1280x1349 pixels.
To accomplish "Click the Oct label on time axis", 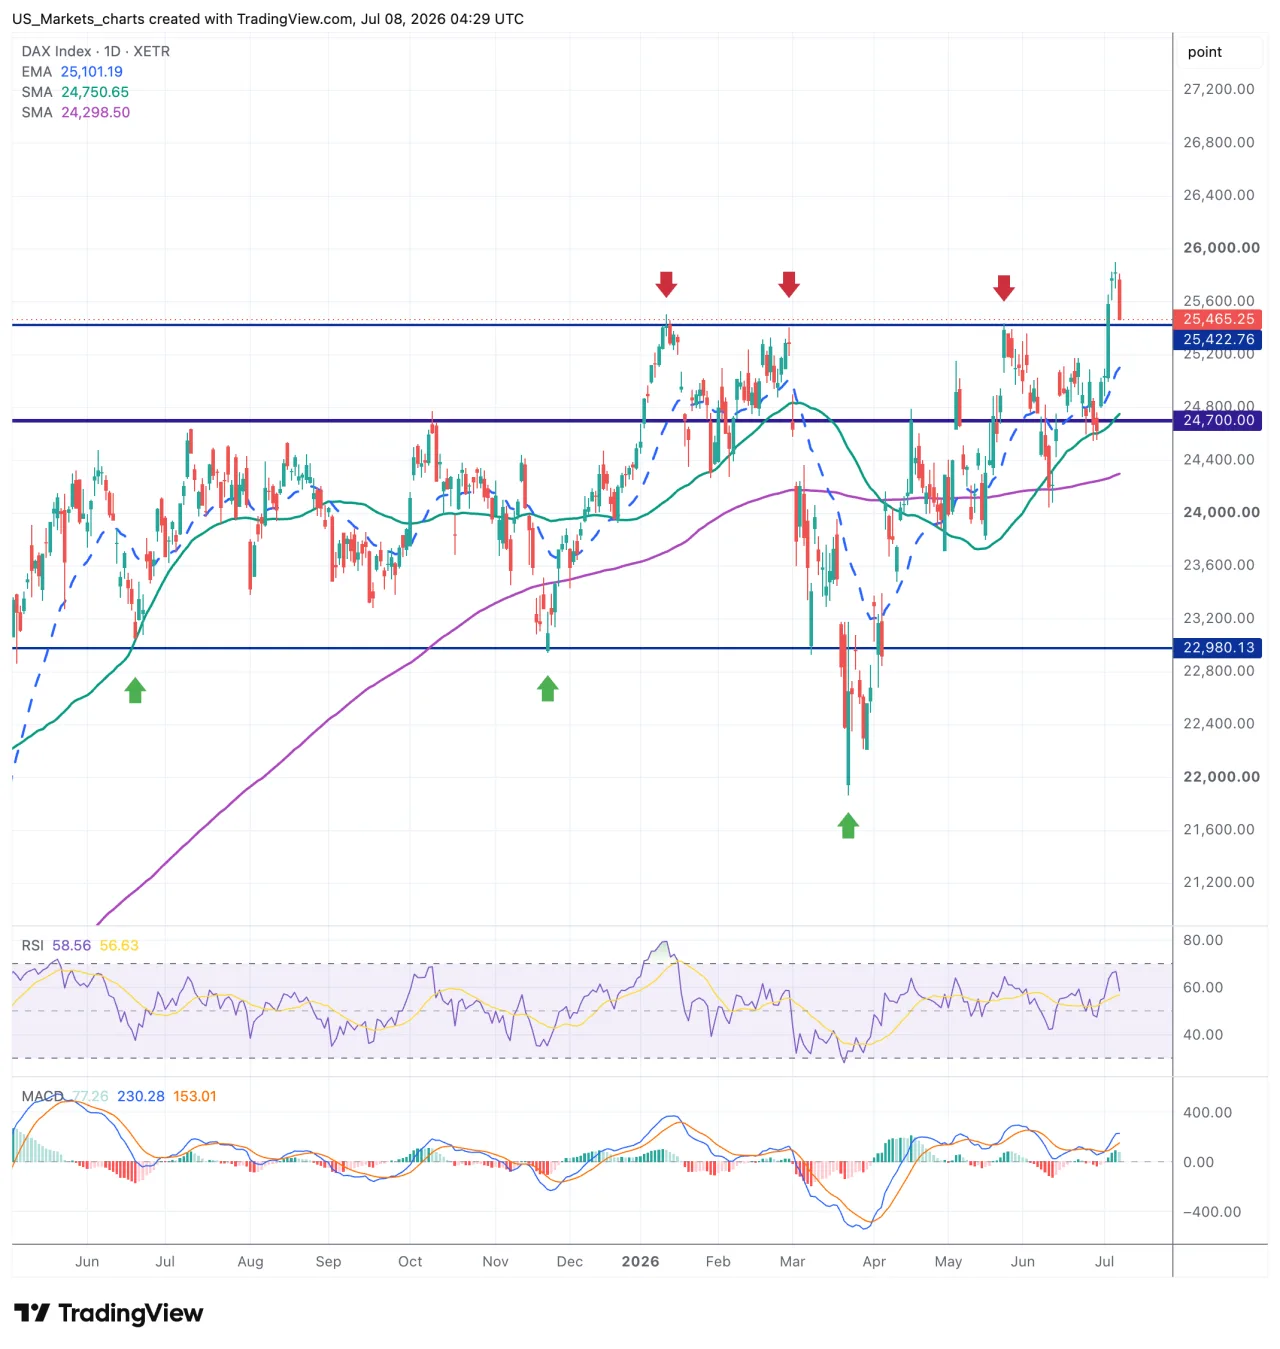I will 410,1262.
